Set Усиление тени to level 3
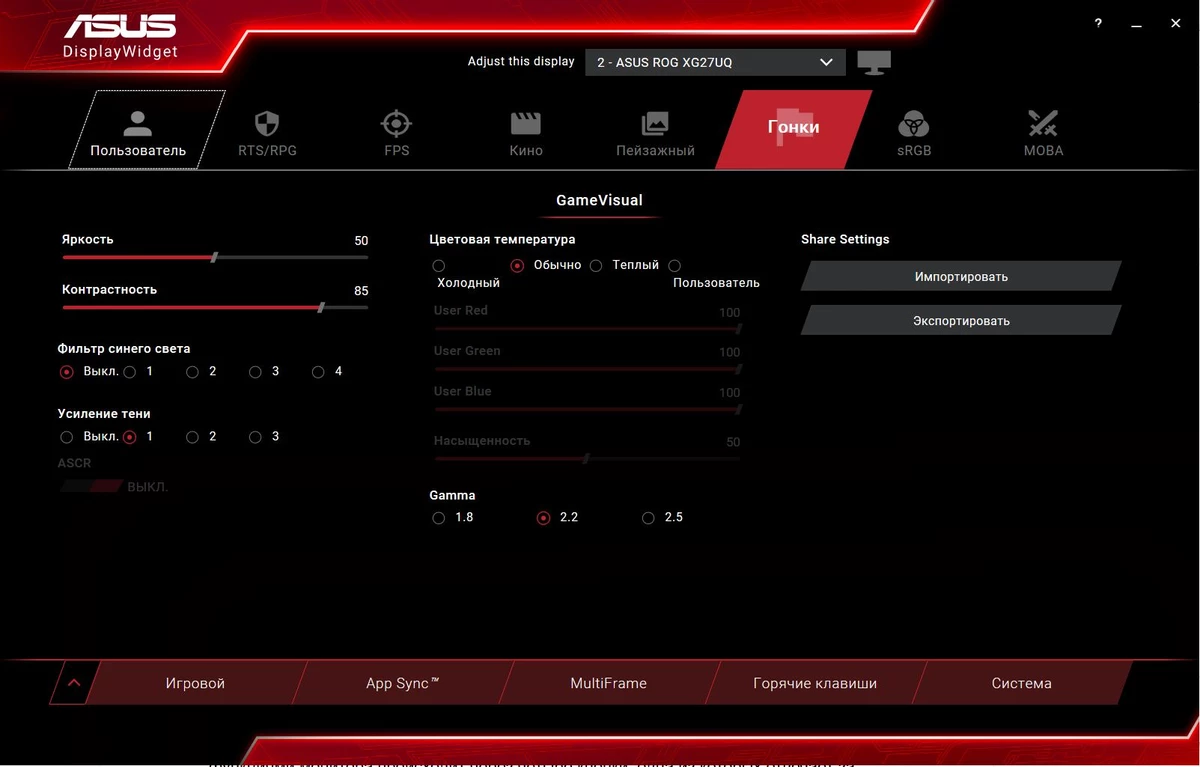This screenshot has height=767, width=1200. tap(256, 437)
